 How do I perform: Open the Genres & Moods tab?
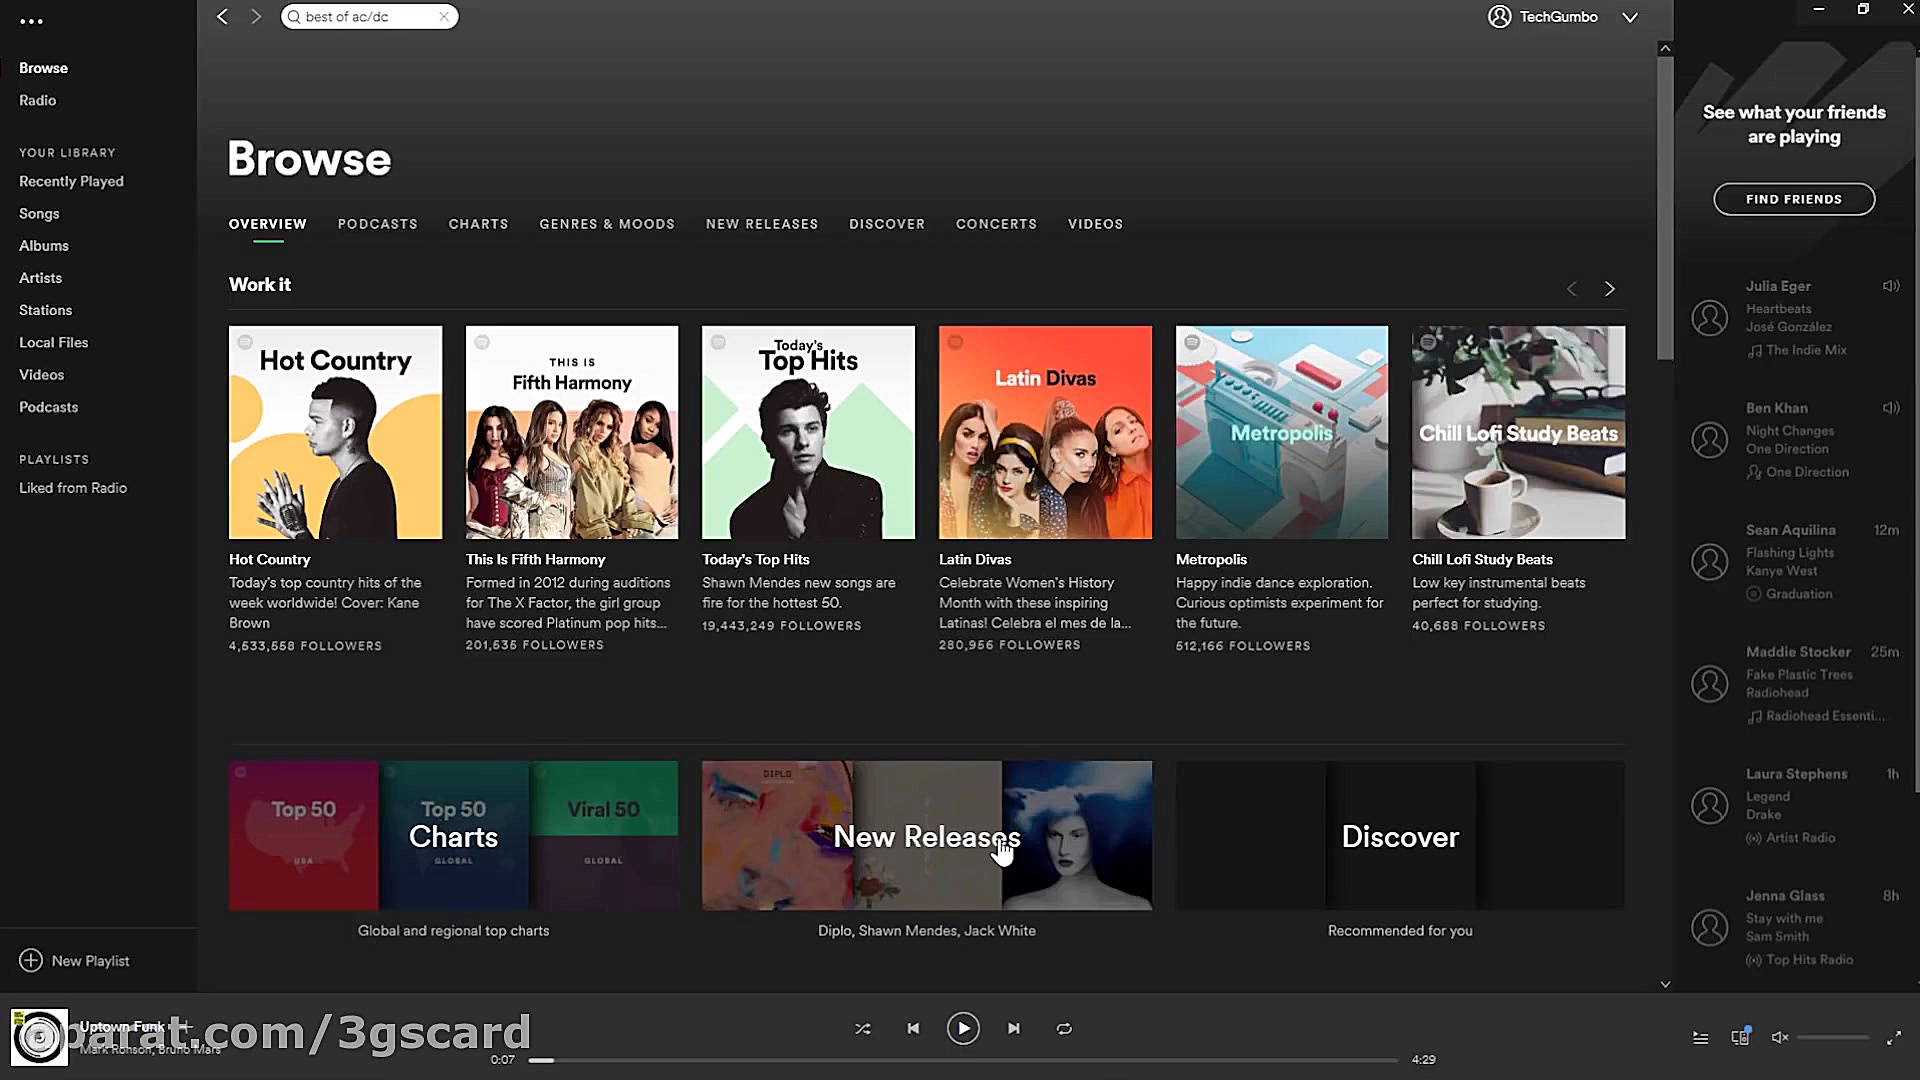coord(606,224)
